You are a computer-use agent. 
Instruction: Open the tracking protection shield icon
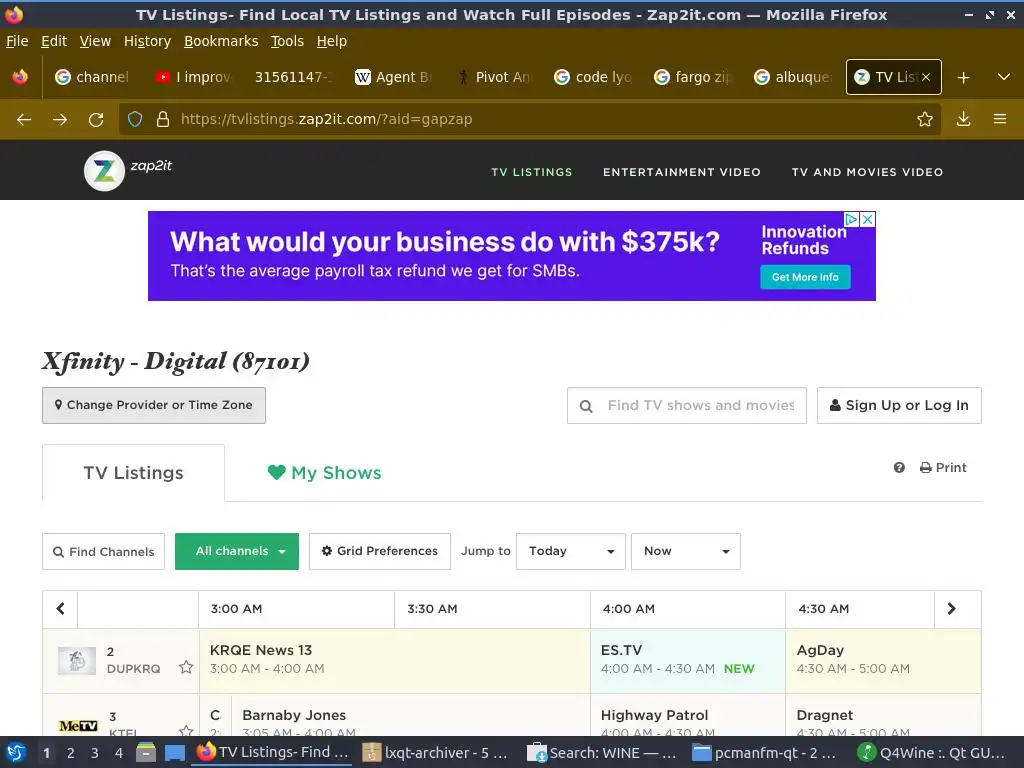pyautogui.click(x=135, y=119)
